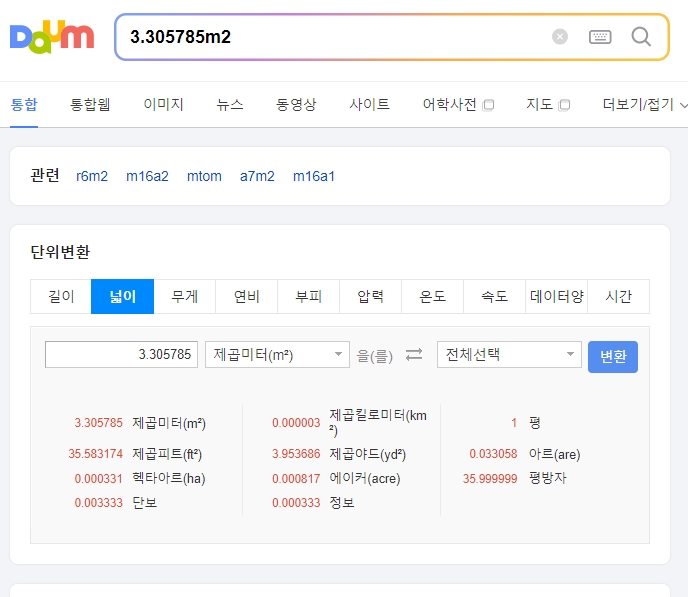Open the 뉴스 tab
This screenshot has height=597, width=688.
tap(230, 104)
